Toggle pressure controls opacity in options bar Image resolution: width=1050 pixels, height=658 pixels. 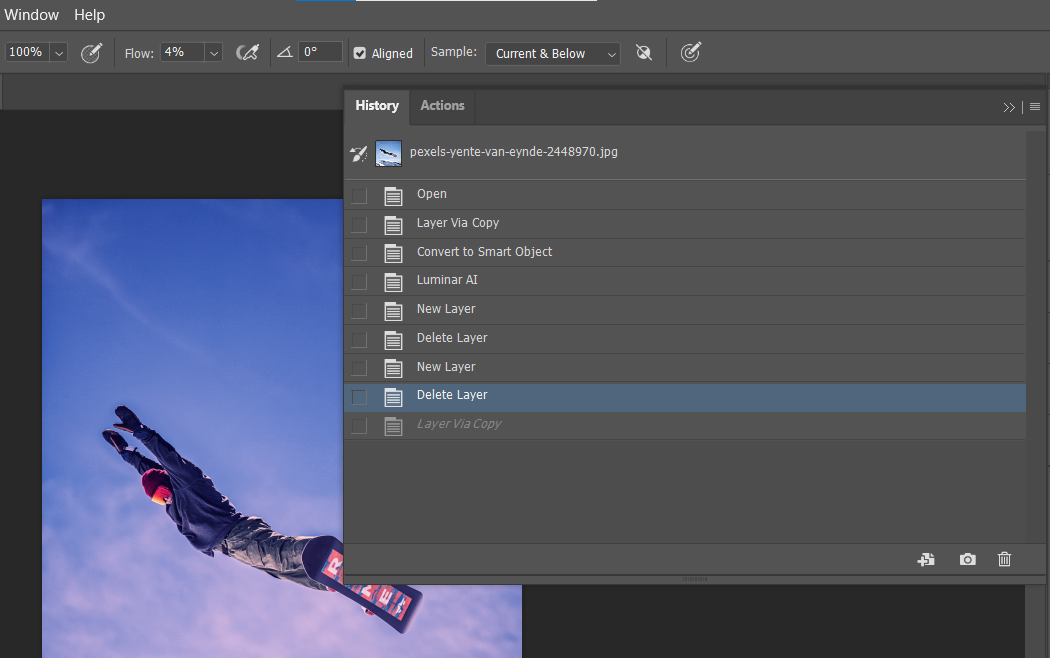[x=92, y=52]
